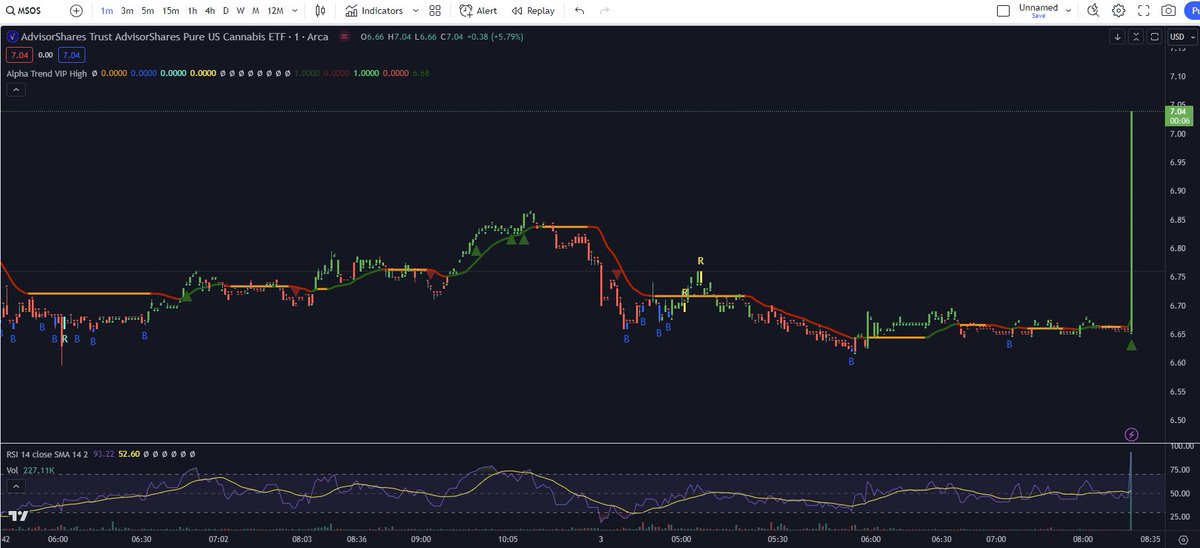The width and height of the screenshot is (1200, 548).
Task: Select the Alpha Trend VIP High indicator legend
Action: 46,73
